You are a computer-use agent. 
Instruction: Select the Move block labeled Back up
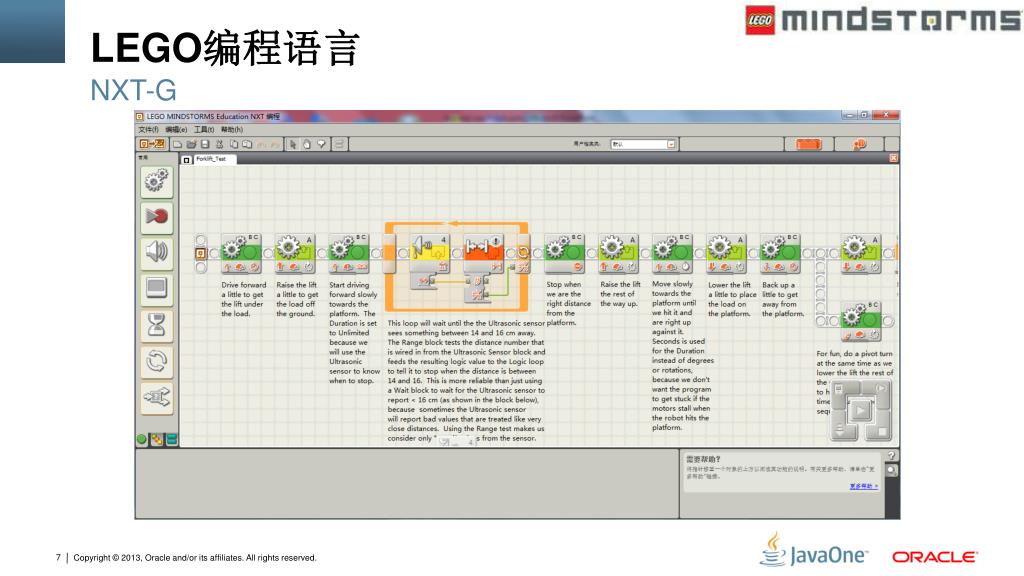point(780,253)
